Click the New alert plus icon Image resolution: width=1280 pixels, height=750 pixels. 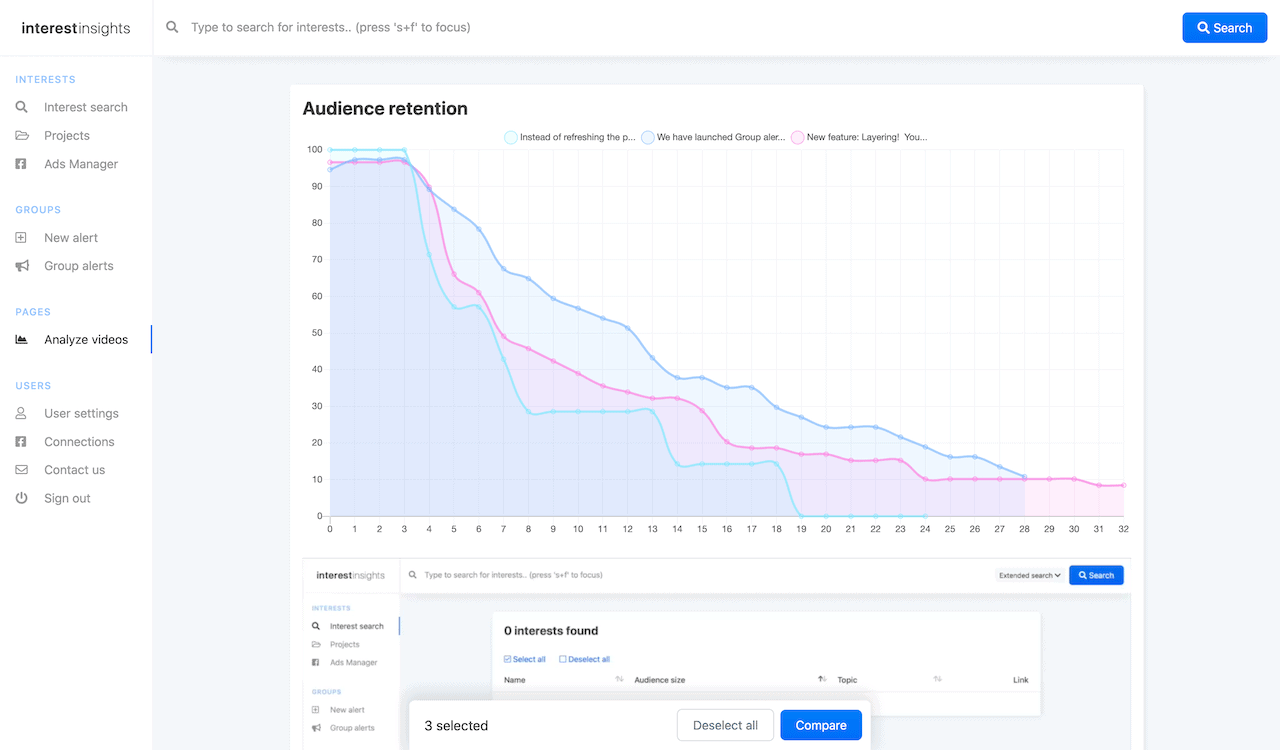point(21,237)
